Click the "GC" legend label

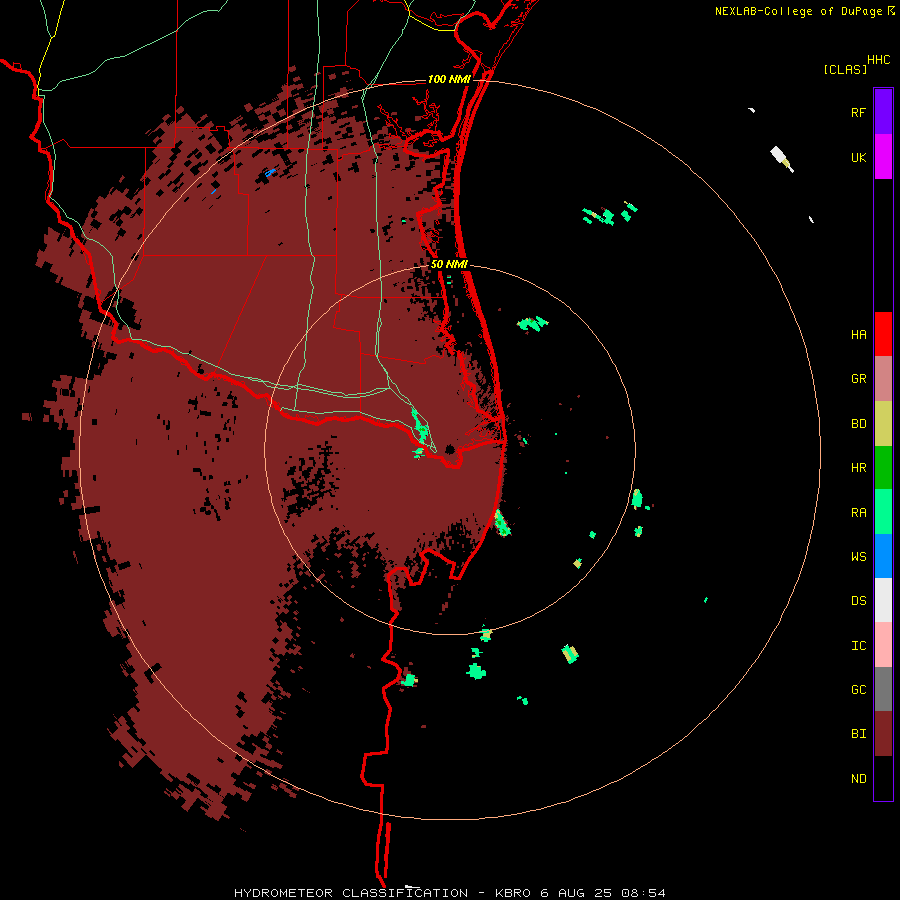point(858,690)
